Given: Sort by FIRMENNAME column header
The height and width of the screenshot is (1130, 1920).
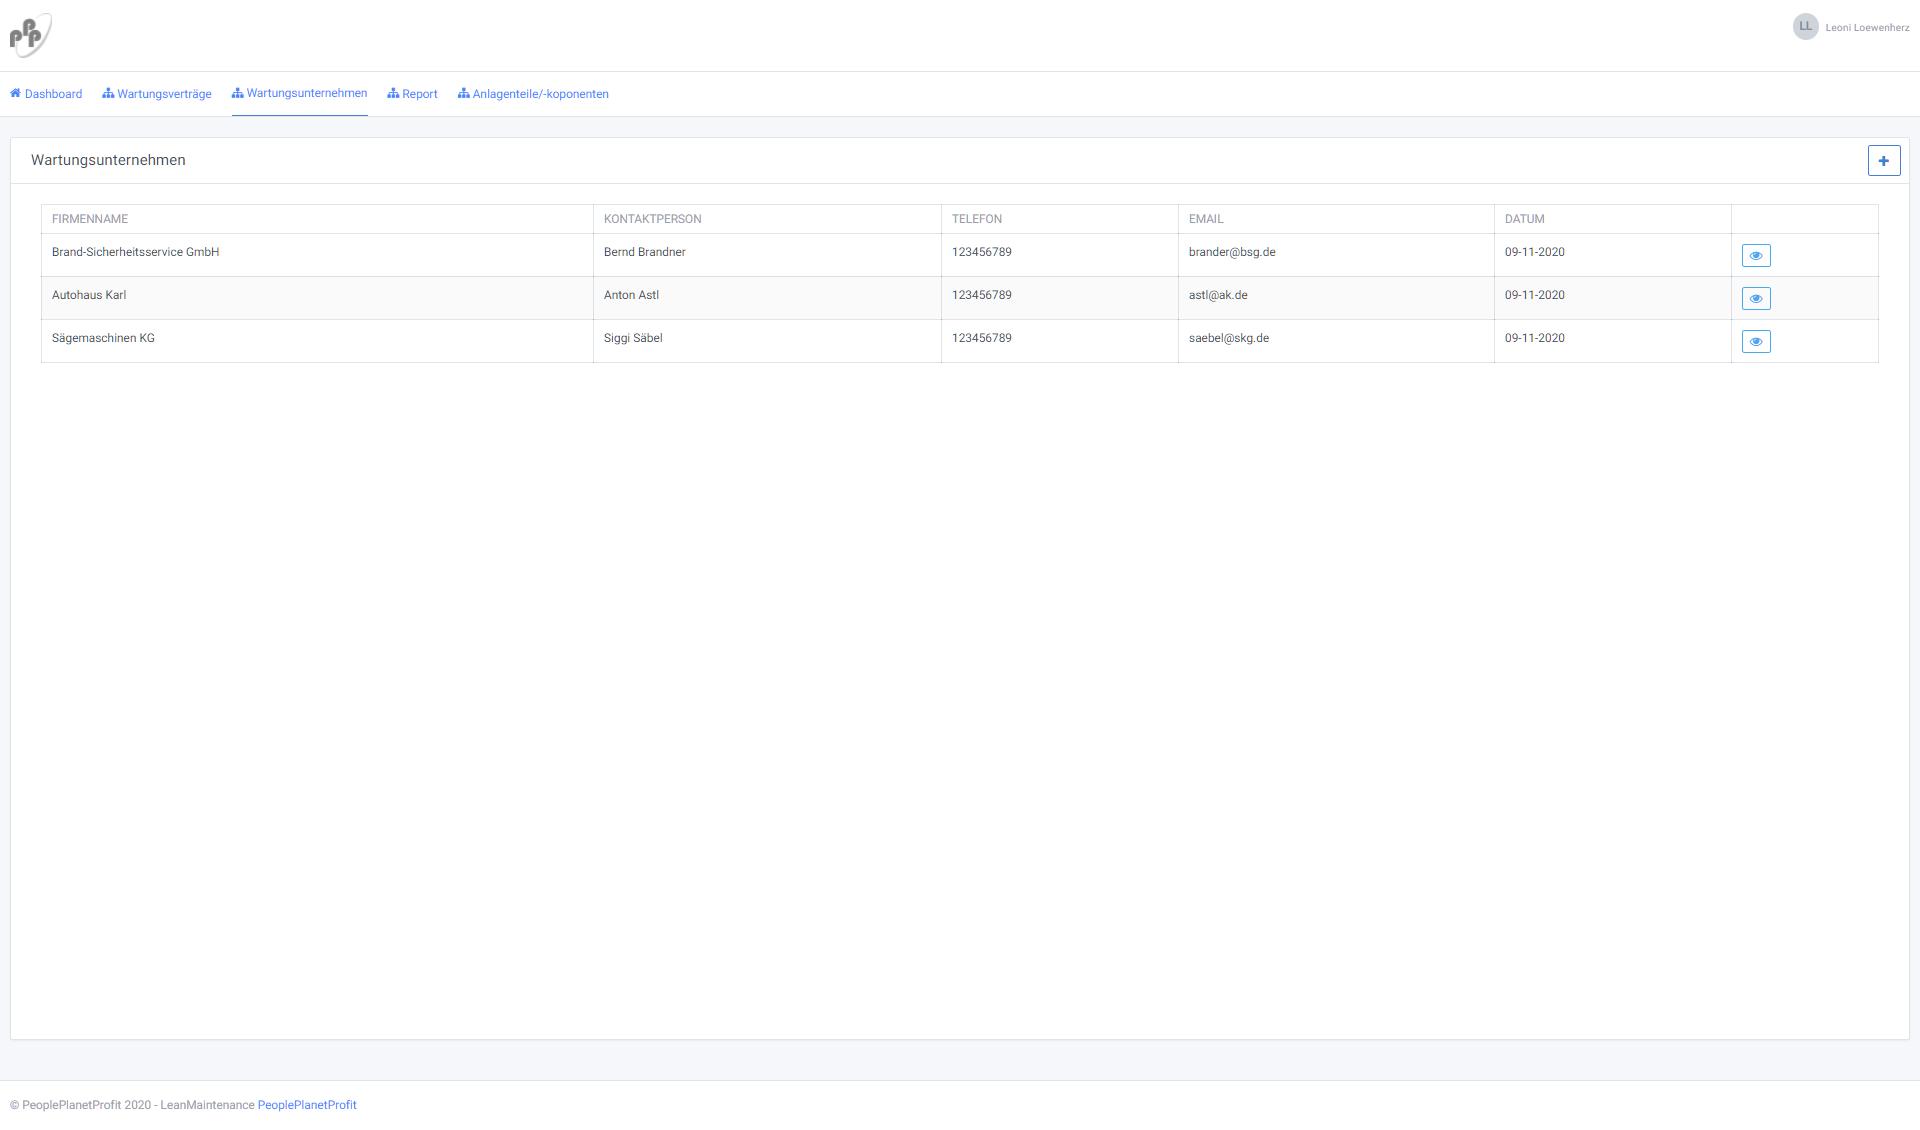Looking at the screenshot, I should [90, 219].
